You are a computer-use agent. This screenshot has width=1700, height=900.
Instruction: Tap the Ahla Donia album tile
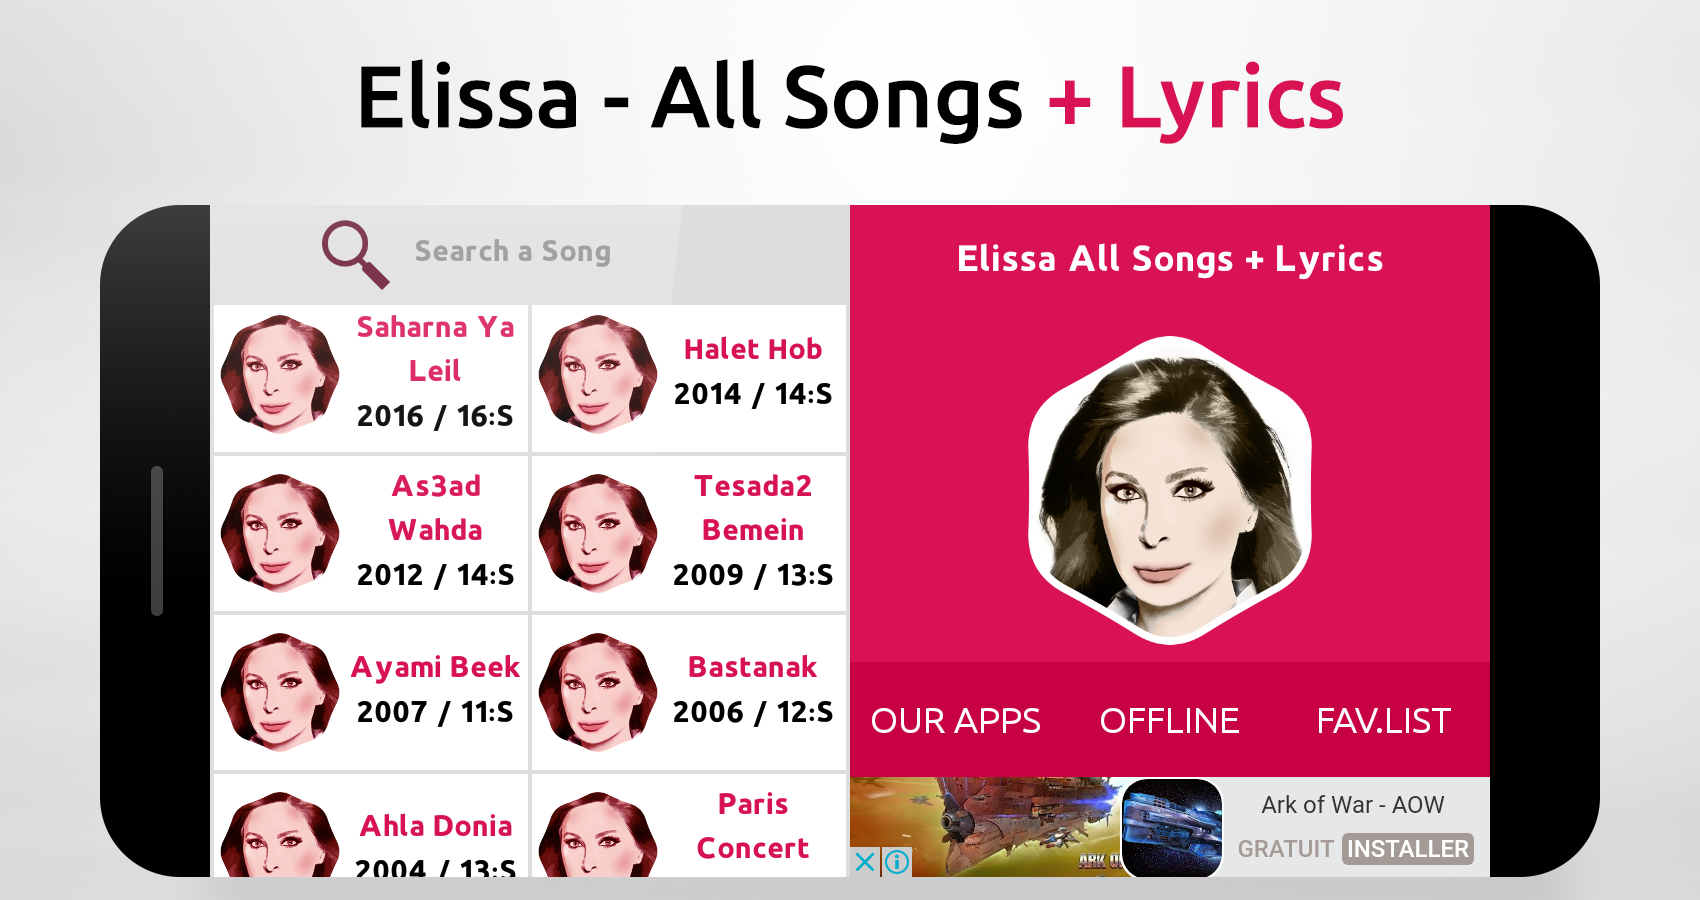371,830
